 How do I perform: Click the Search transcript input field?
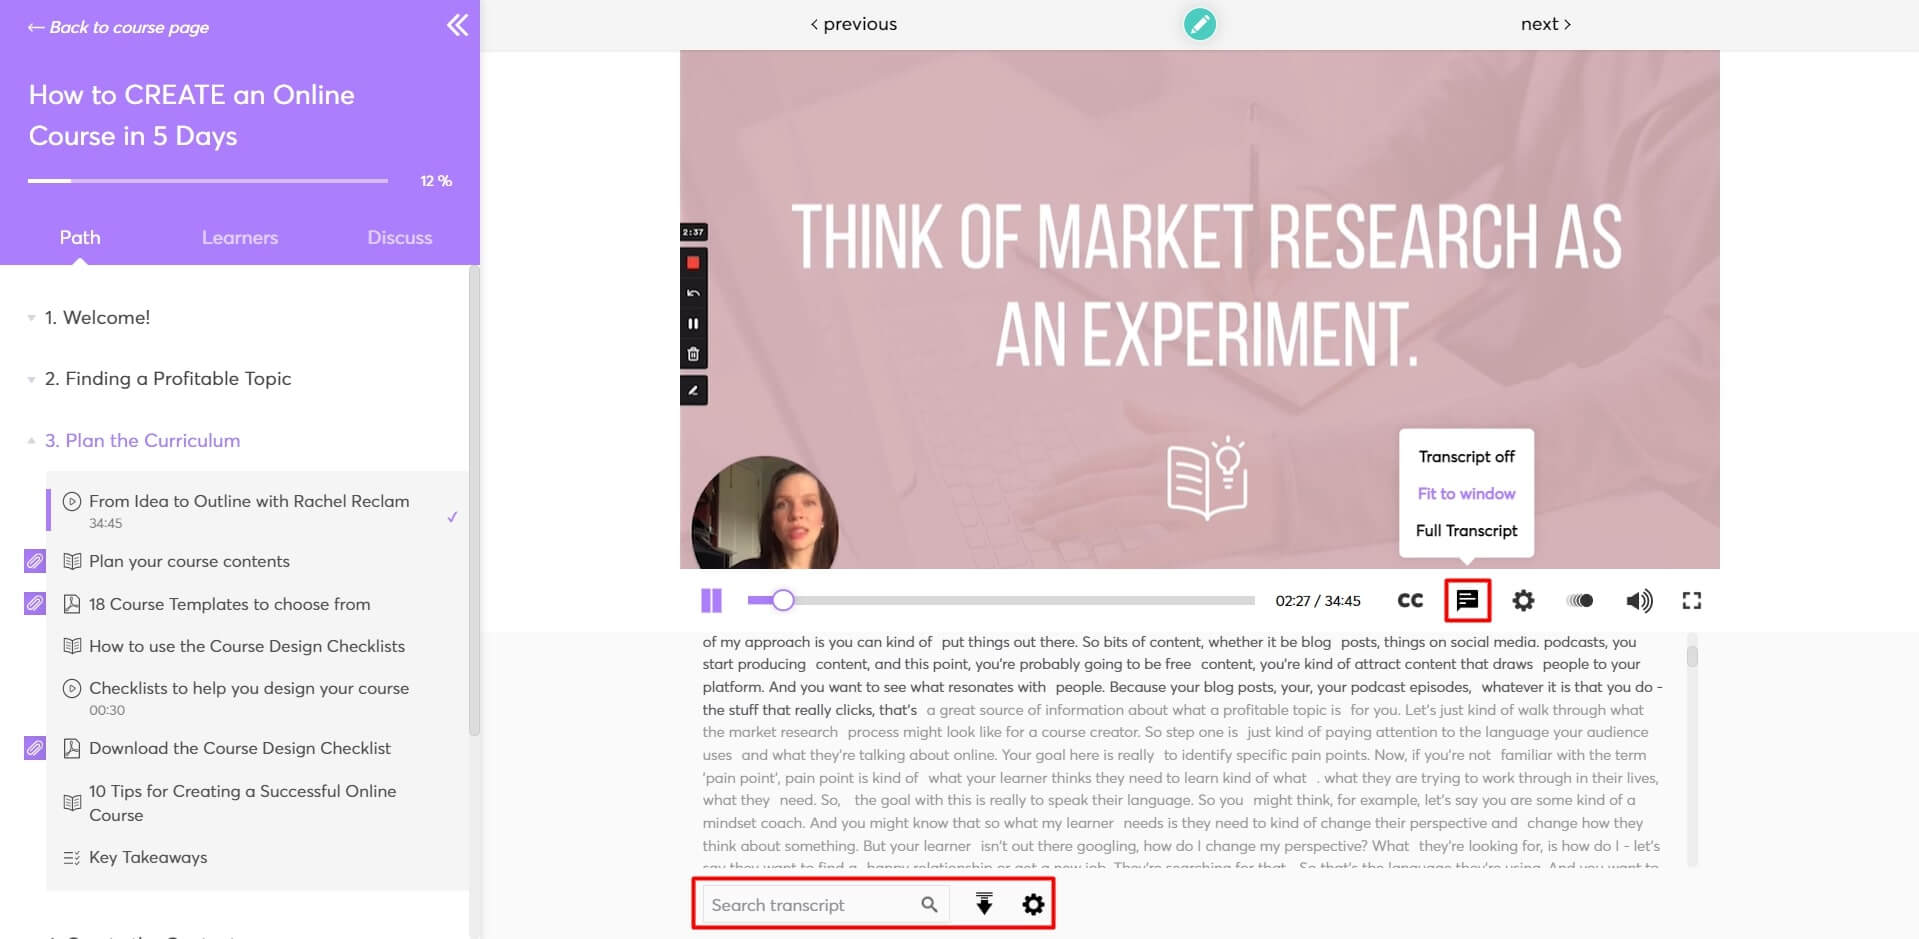pyautogui.click(x=810, y=904)
